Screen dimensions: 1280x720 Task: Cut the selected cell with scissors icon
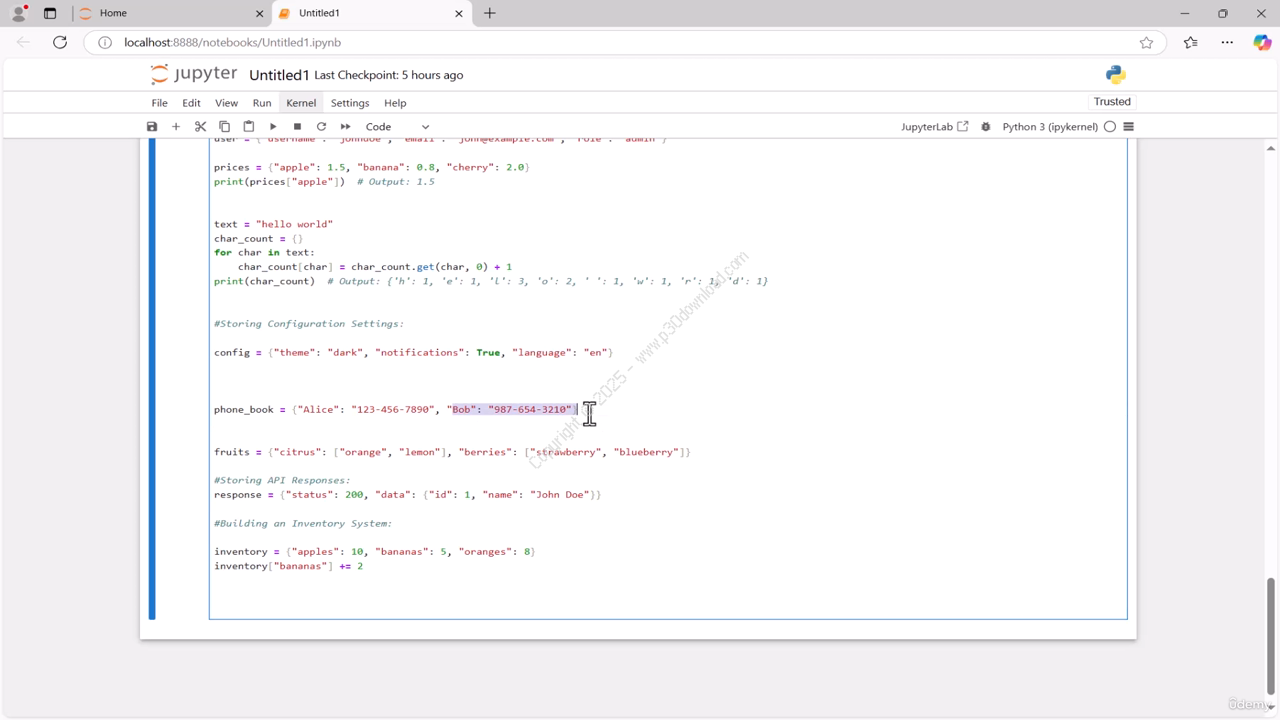coord(200,127)
